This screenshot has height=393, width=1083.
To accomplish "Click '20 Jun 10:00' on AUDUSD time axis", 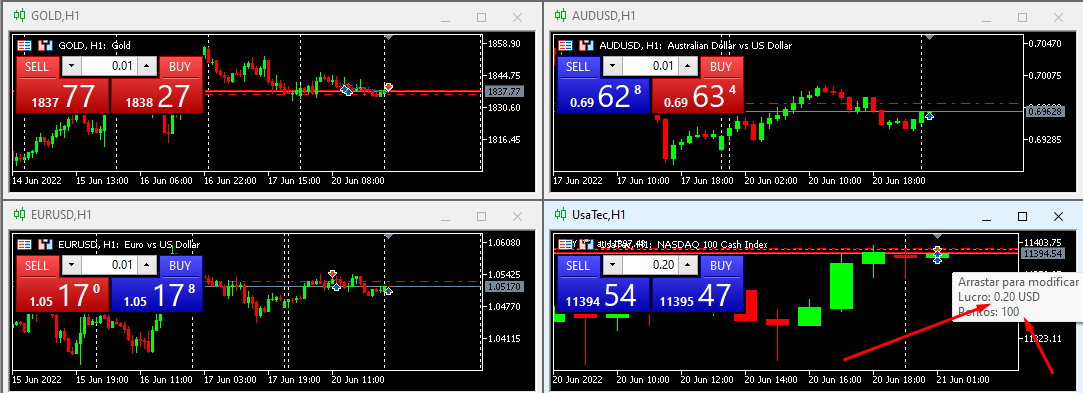I will [835, 181].
